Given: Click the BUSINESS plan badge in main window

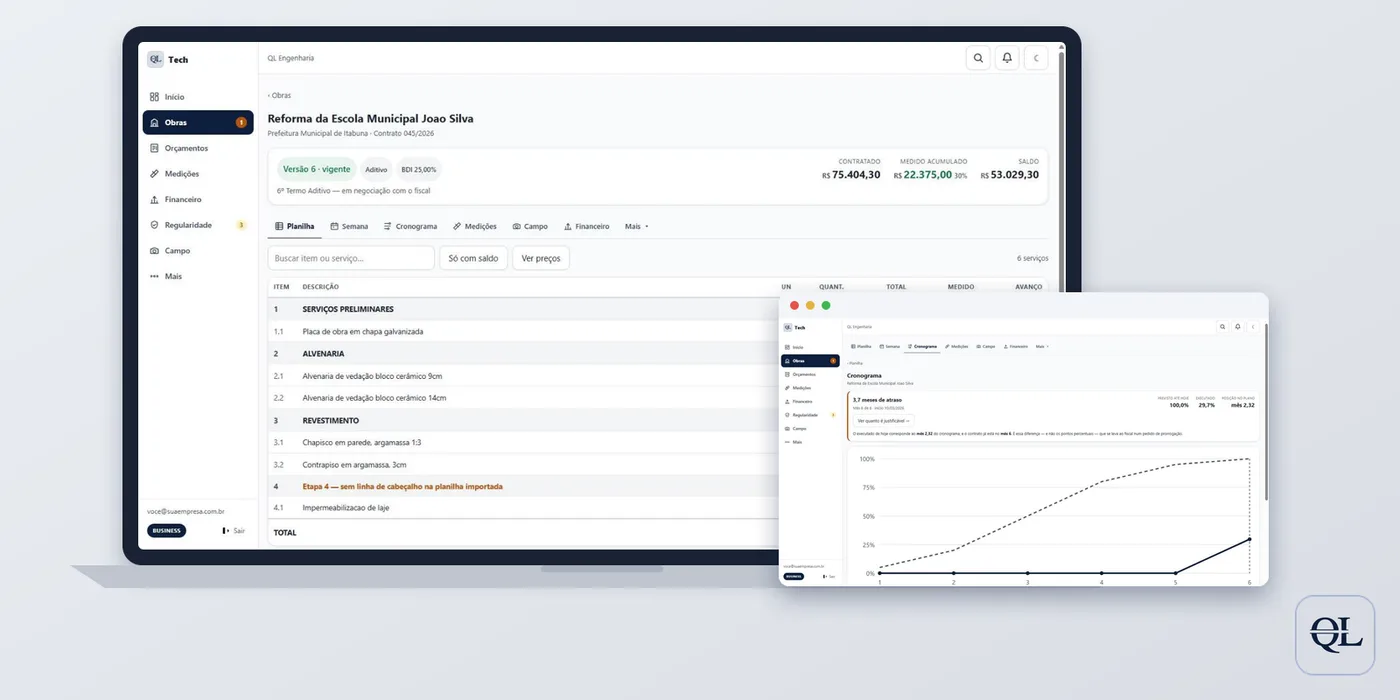Looking at the screenshot, I should click(166, 531).
